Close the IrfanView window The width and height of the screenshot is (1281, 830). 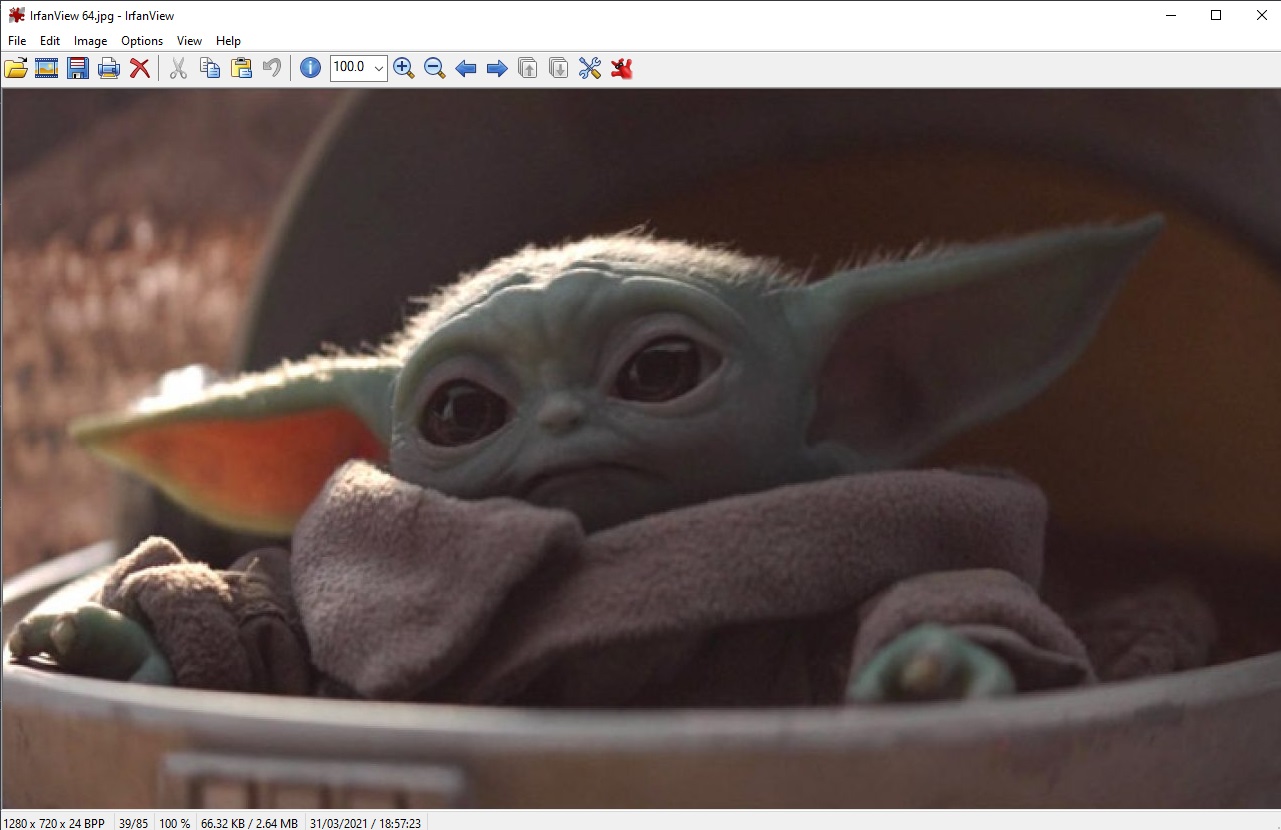point(1261,15)
